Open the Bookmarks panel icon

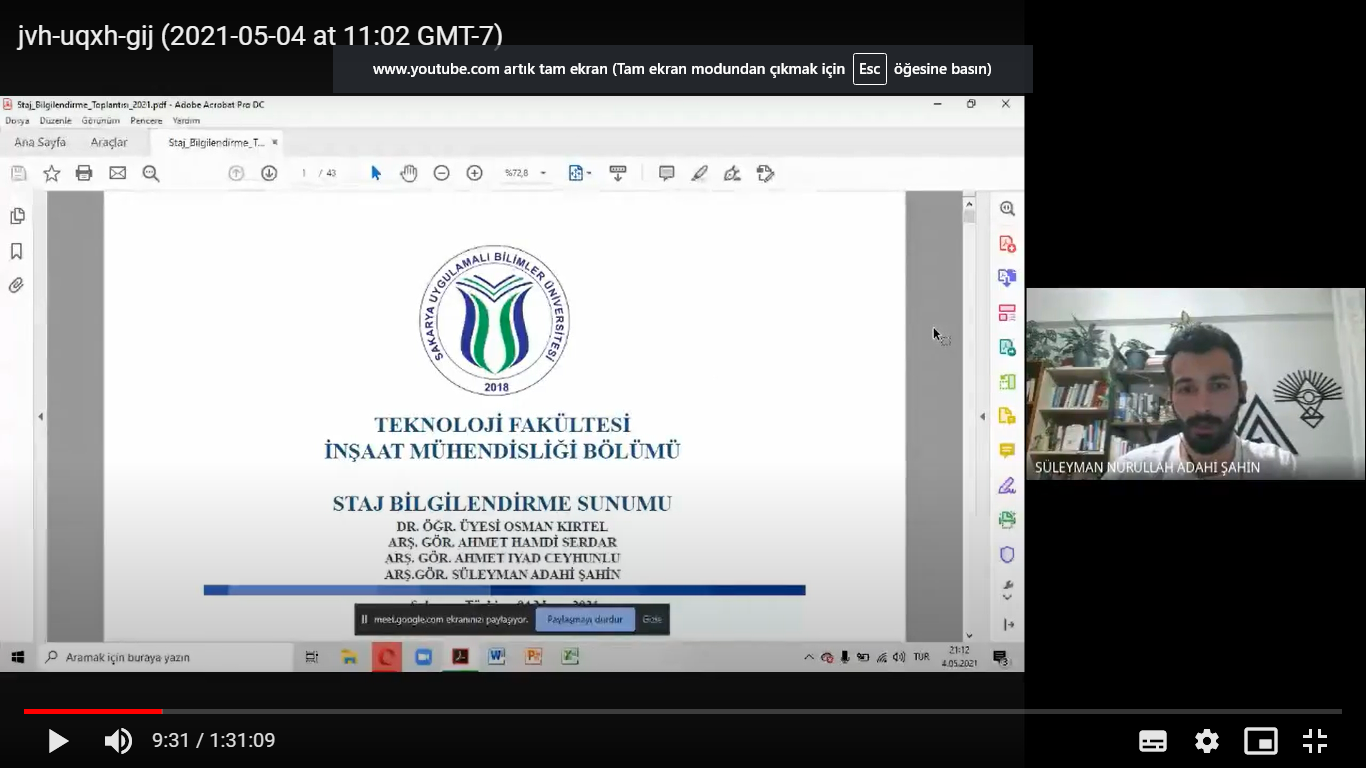click(x=17, y=251)
